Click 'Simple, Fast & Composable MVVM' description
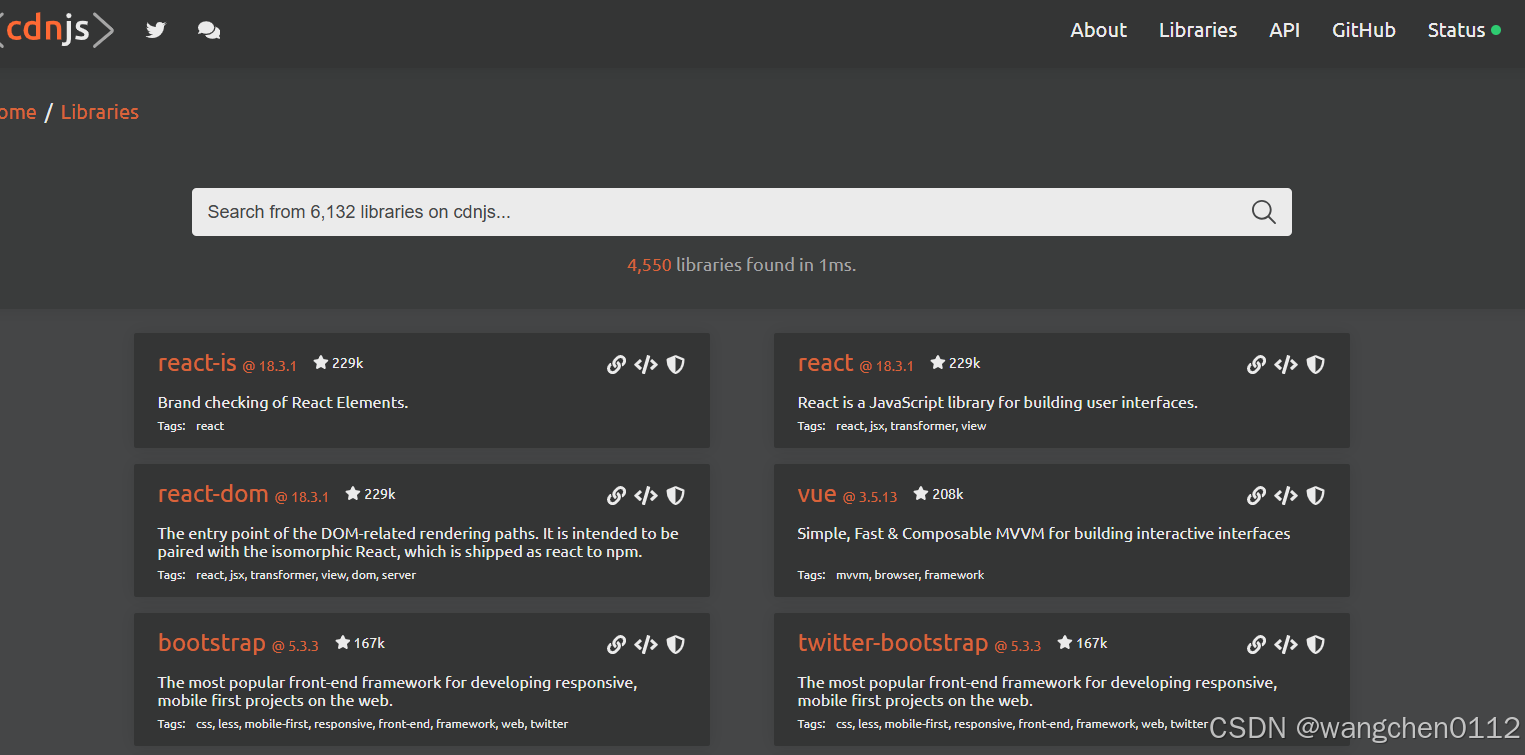 tap(1044, 534)
